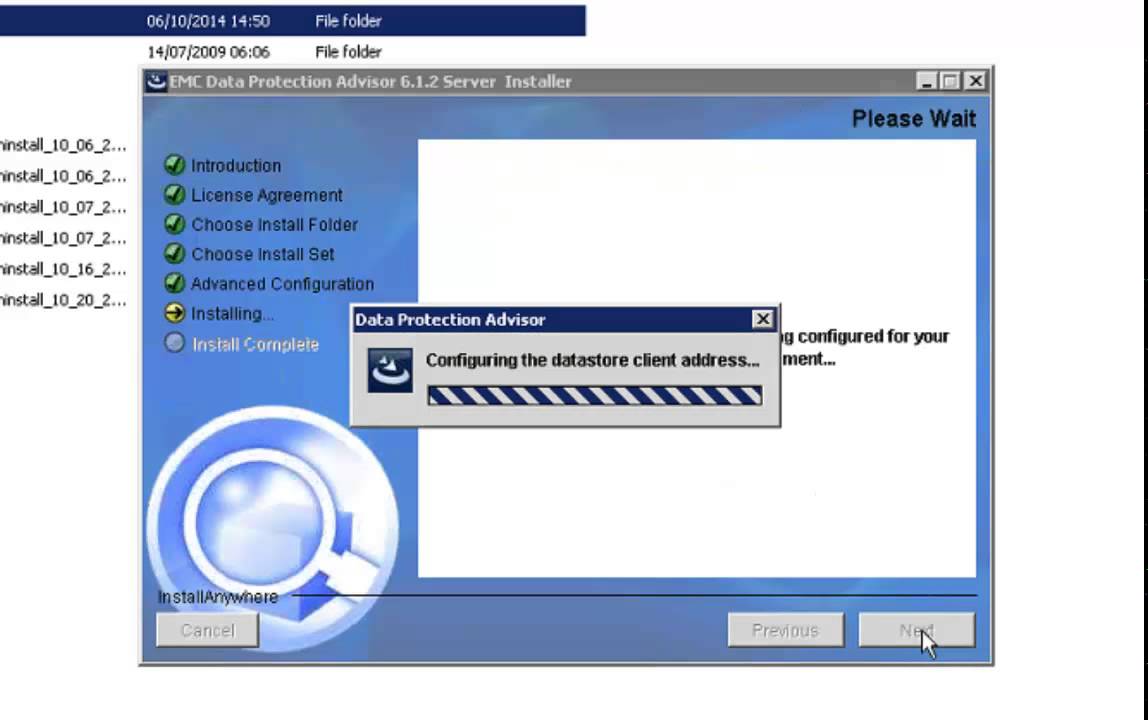
Task: Select the Introduction step label
Action: point(236,166)
